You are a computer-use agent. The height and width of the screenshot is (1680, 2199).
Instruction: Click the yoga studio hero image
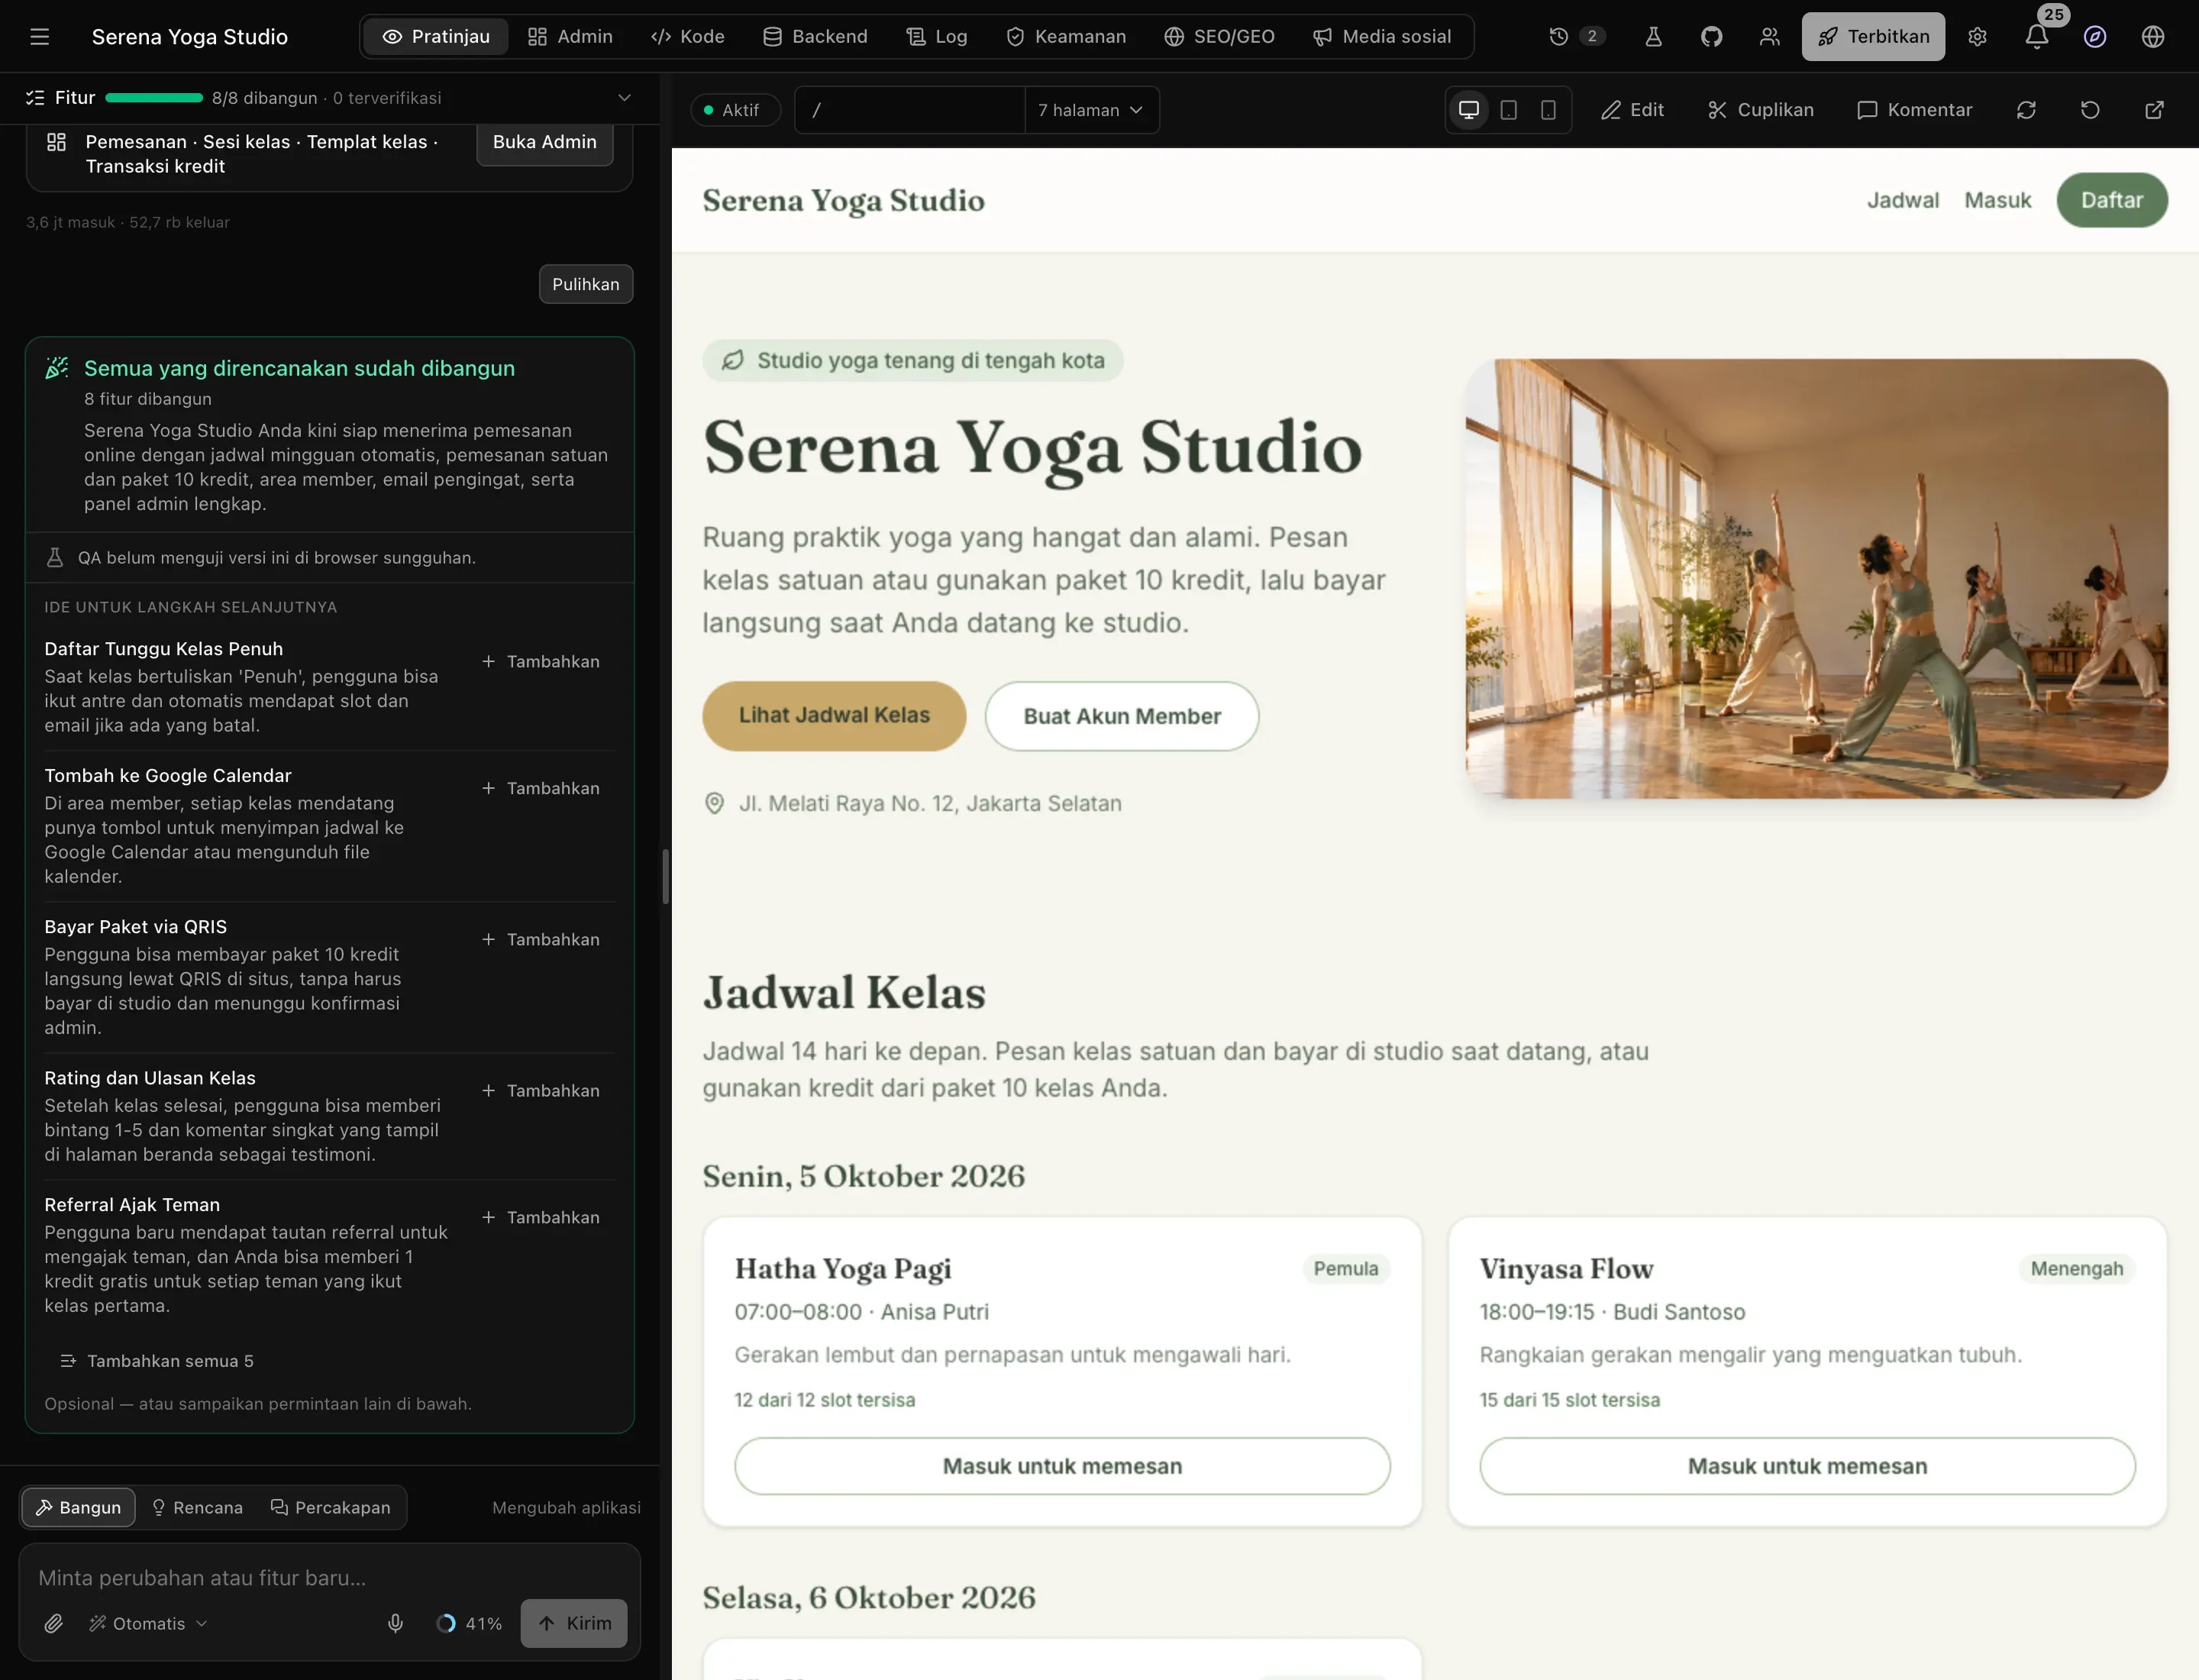pos(1816,579)
